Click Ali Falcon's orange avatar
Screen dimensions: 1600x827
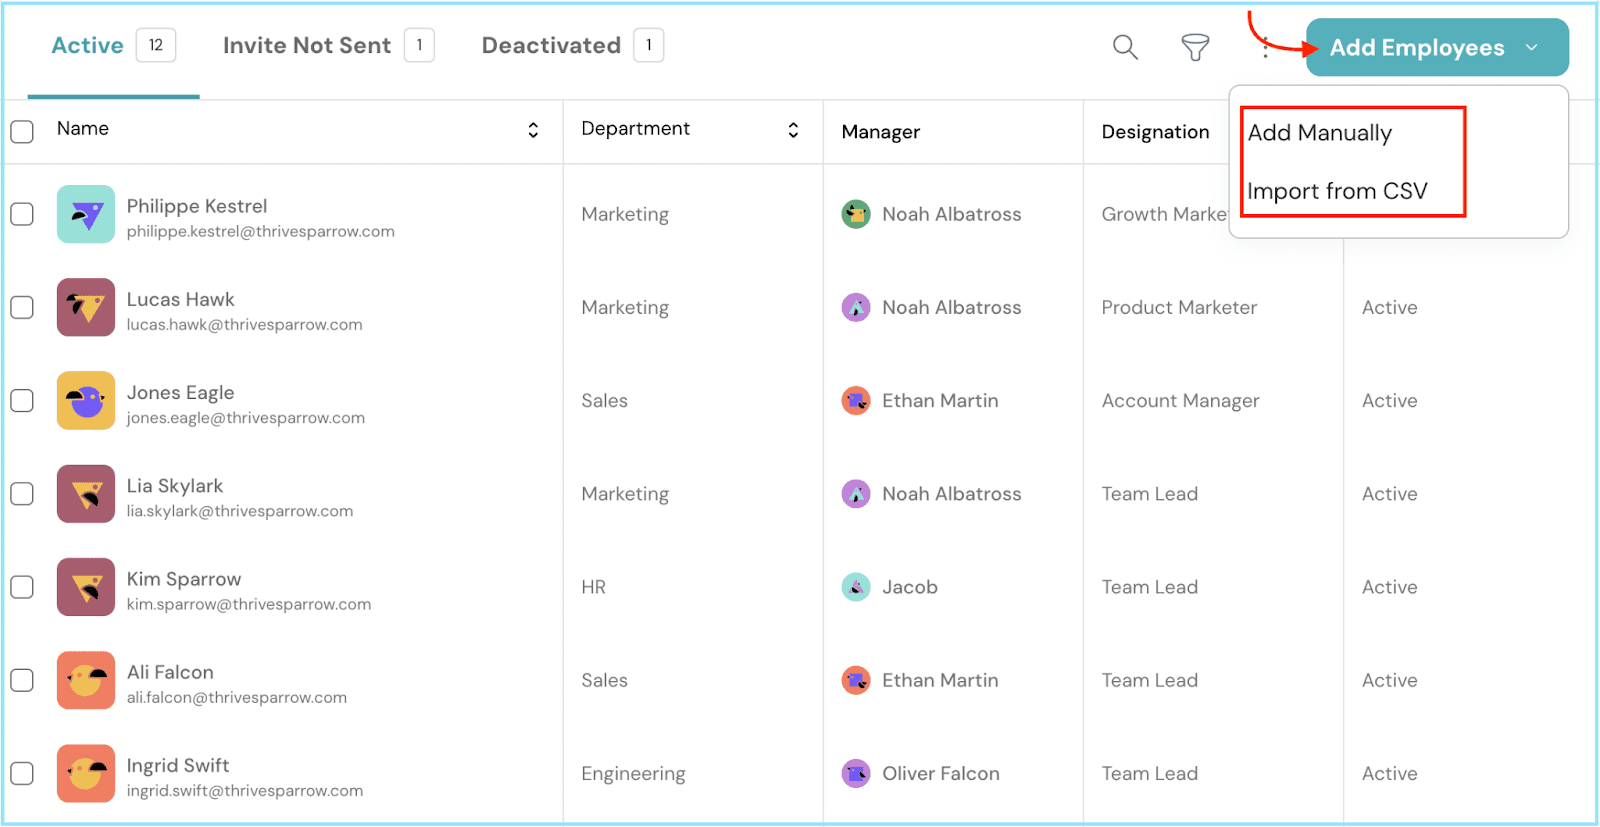(x=86, y=680)
